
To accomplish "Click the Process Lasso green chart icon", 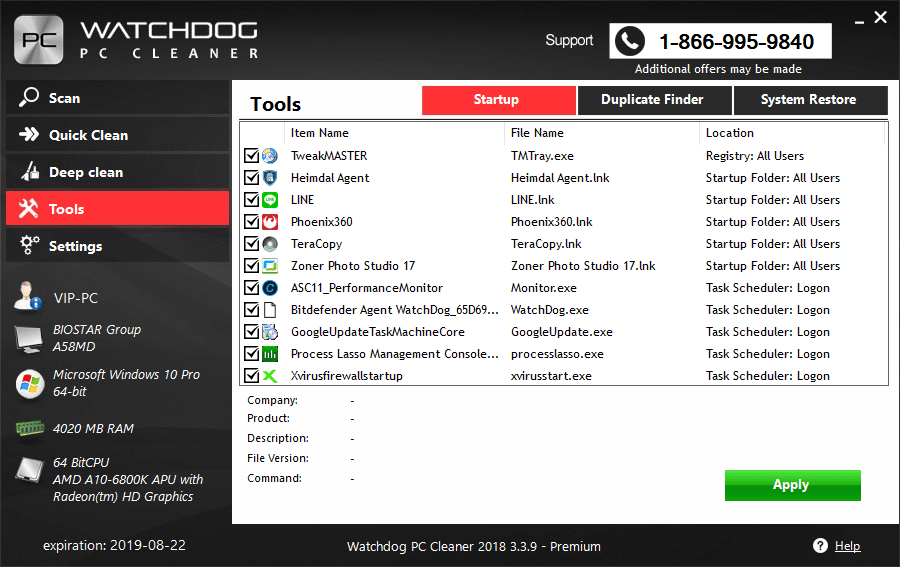I will (270, 354).
